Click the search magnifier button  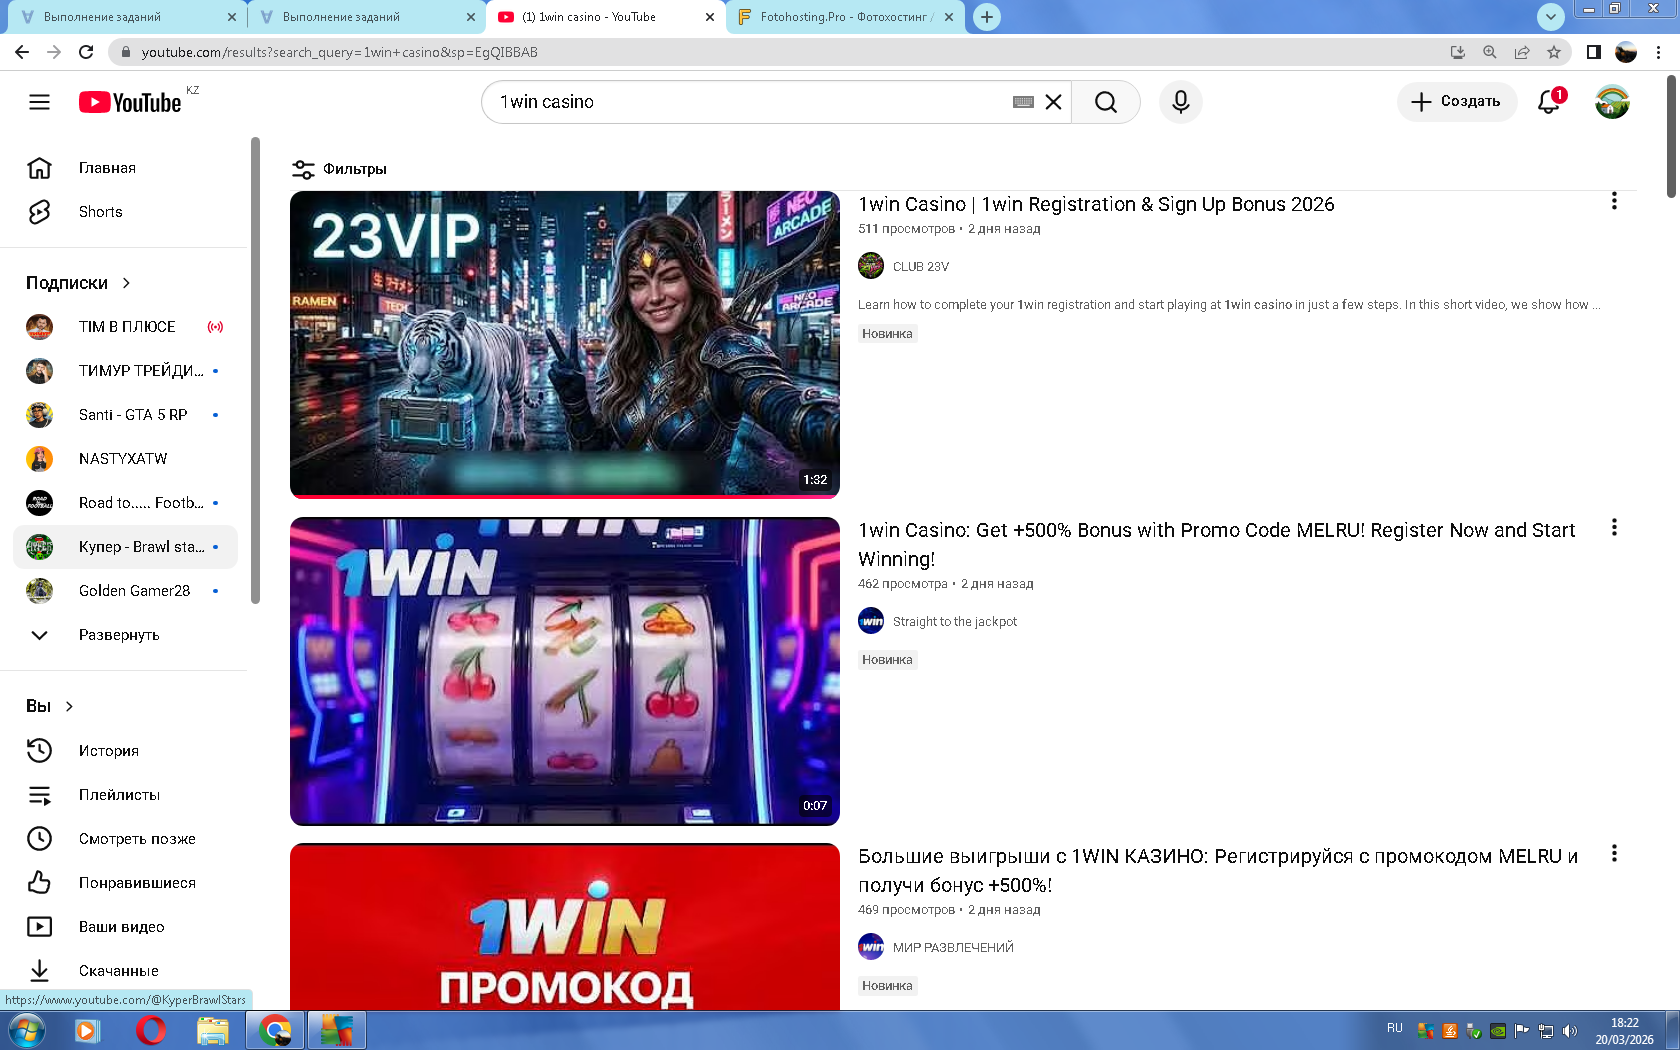click(x=1105, y=102)
